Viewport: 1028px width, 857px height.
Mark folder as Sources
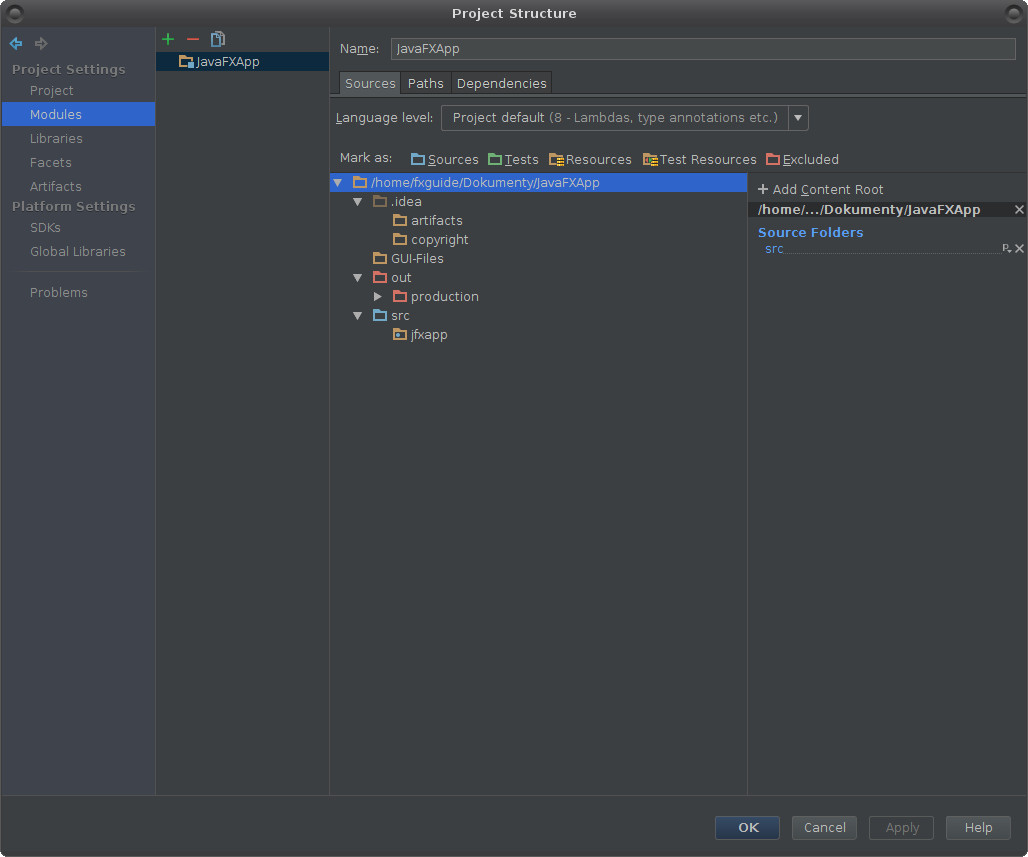click(445, 159)
